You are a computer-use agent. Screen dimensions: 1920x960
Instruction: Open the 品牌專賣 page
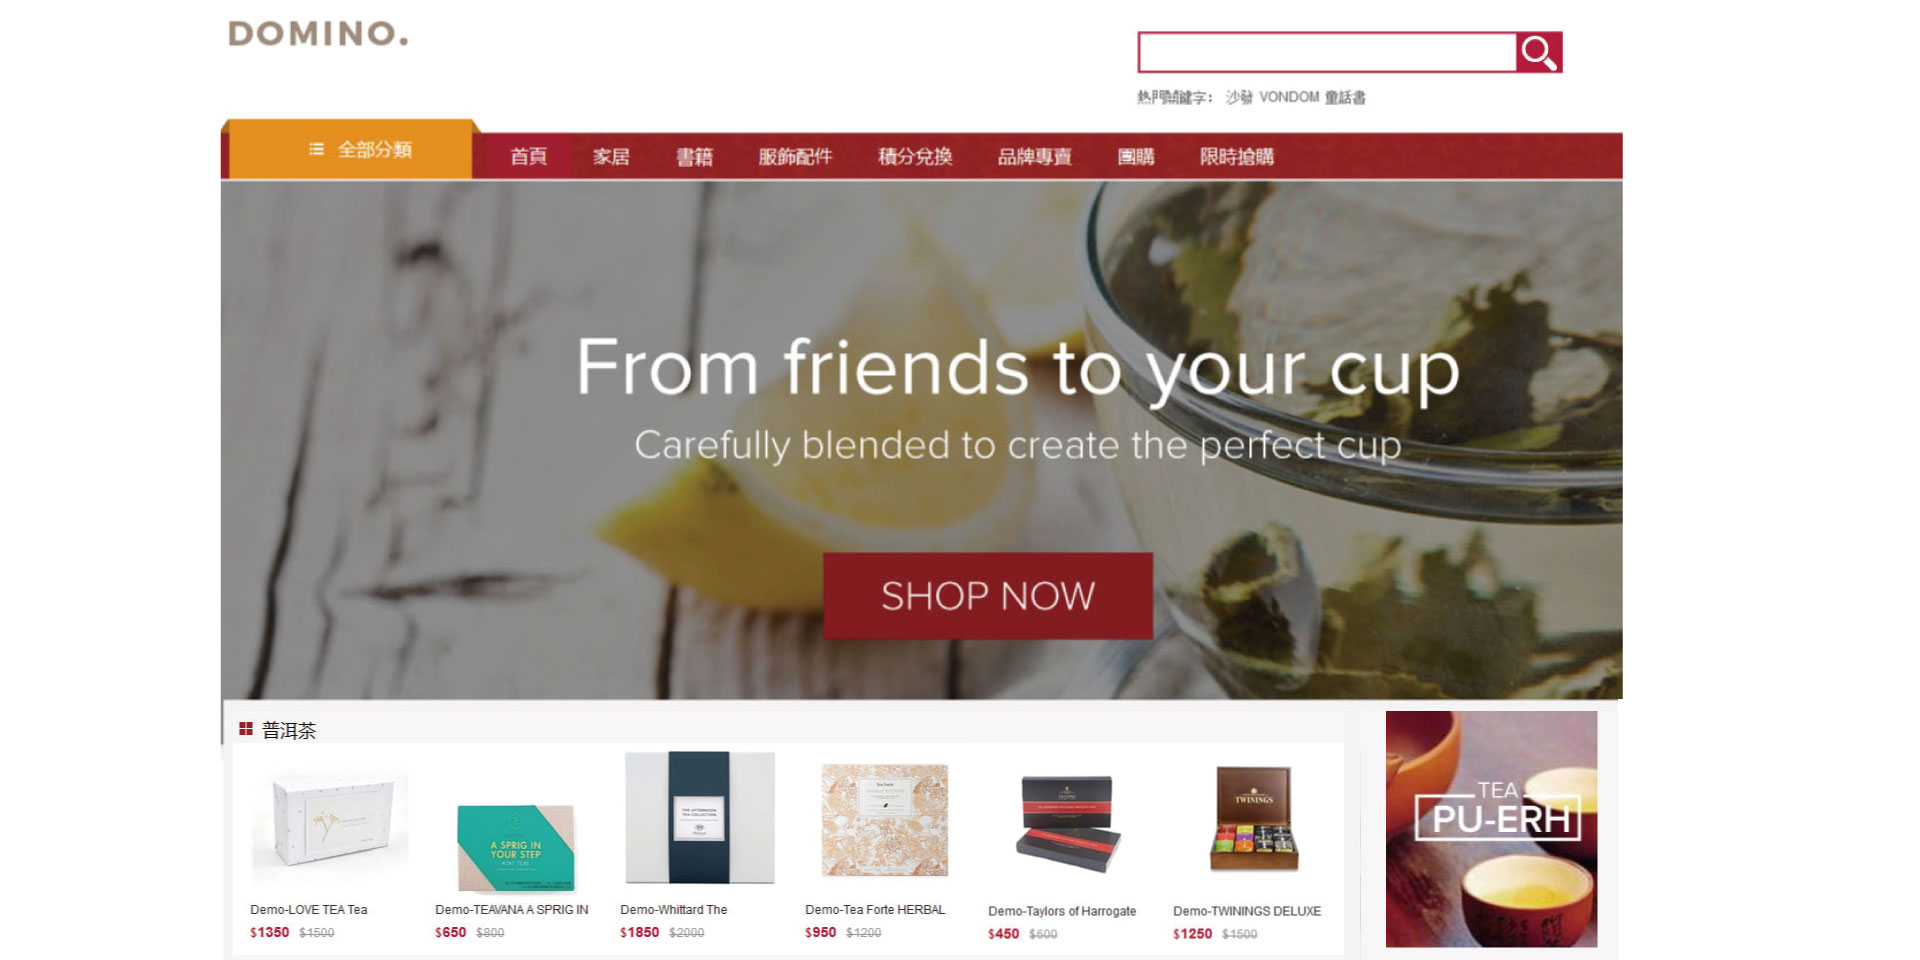(1035, 156)
